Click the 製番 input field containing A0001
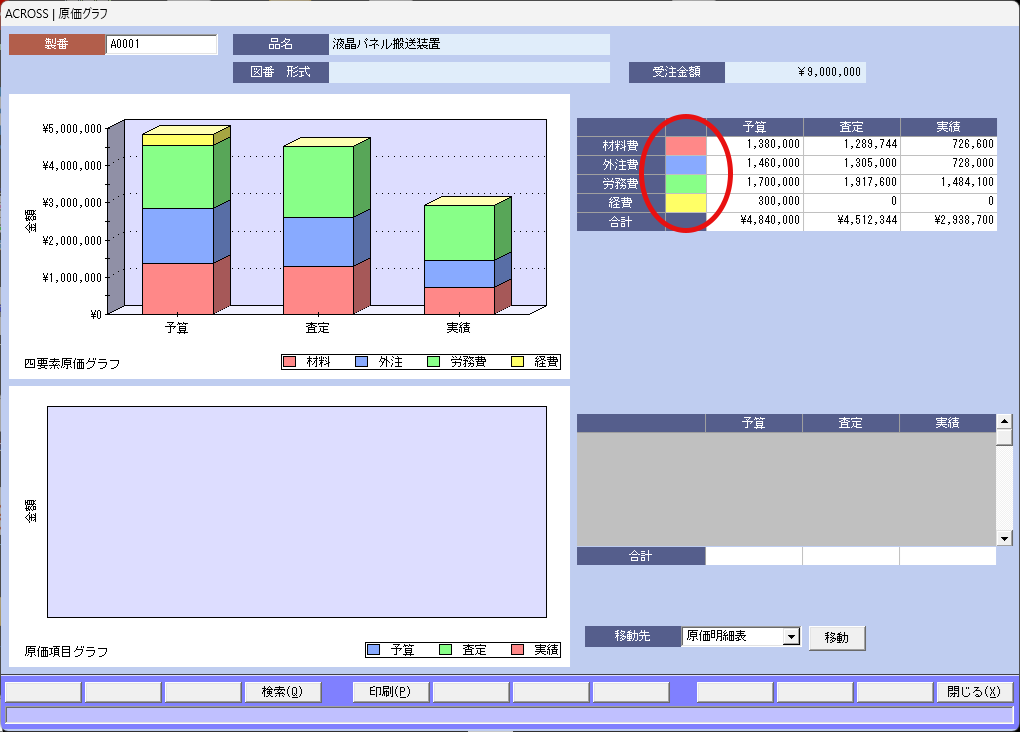 tap(161, 45)
